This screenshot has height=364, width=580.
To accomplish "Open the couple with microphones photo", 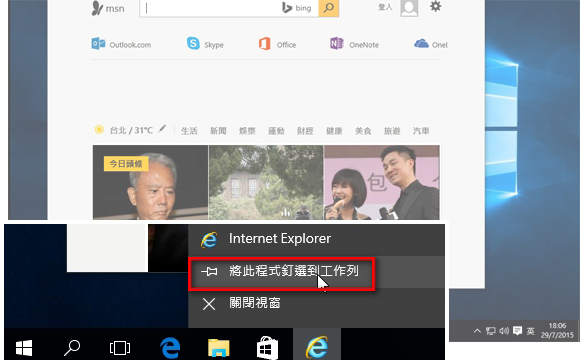I will 382,182.
